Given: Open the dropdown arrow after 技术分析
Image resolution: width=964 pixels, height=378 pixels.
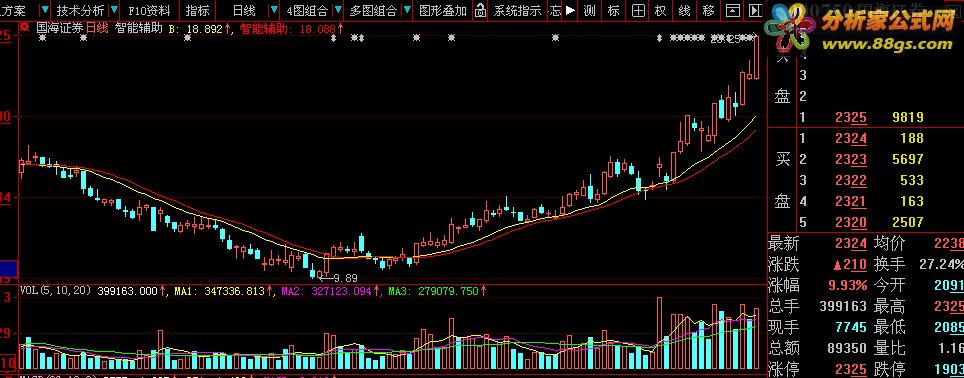Looking at the screenshot, I should [113, 11].
